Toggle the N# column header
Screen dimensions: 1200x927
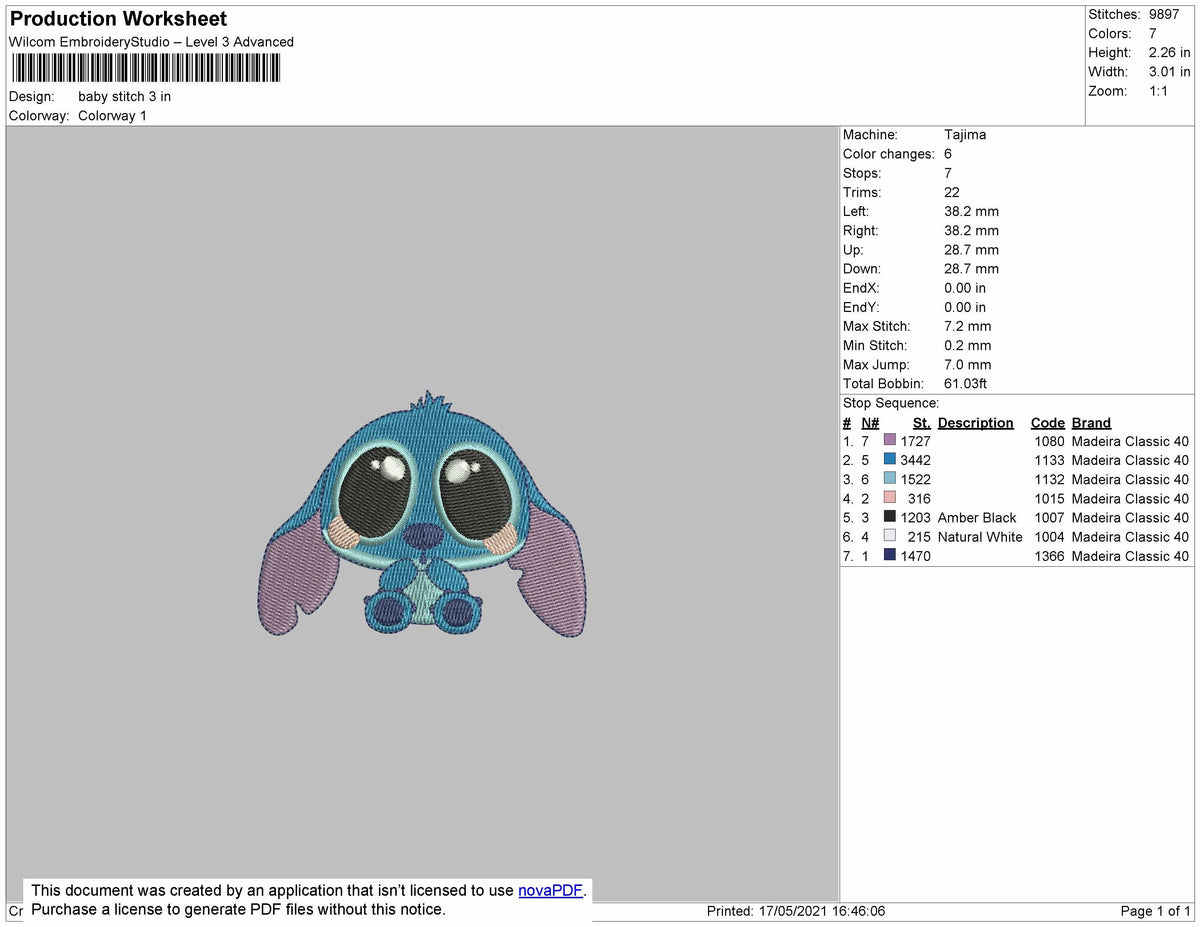(869, 422)
